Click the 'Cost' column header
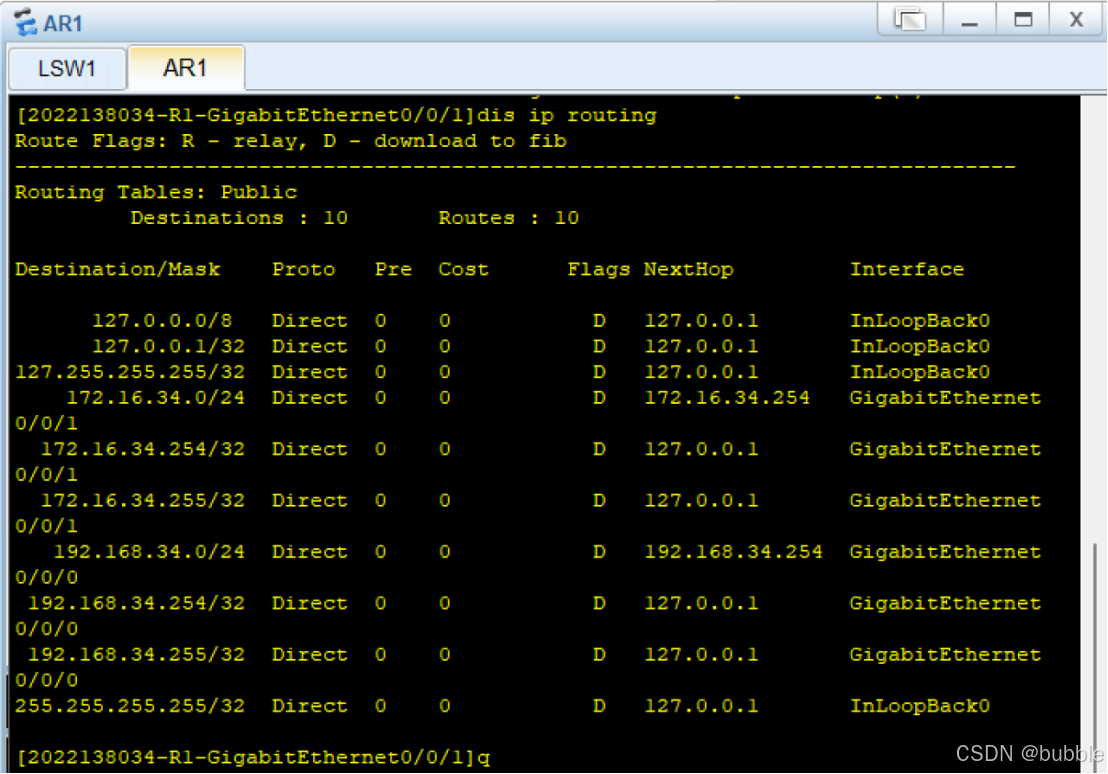1108x774 pixels. click(464, 269)
